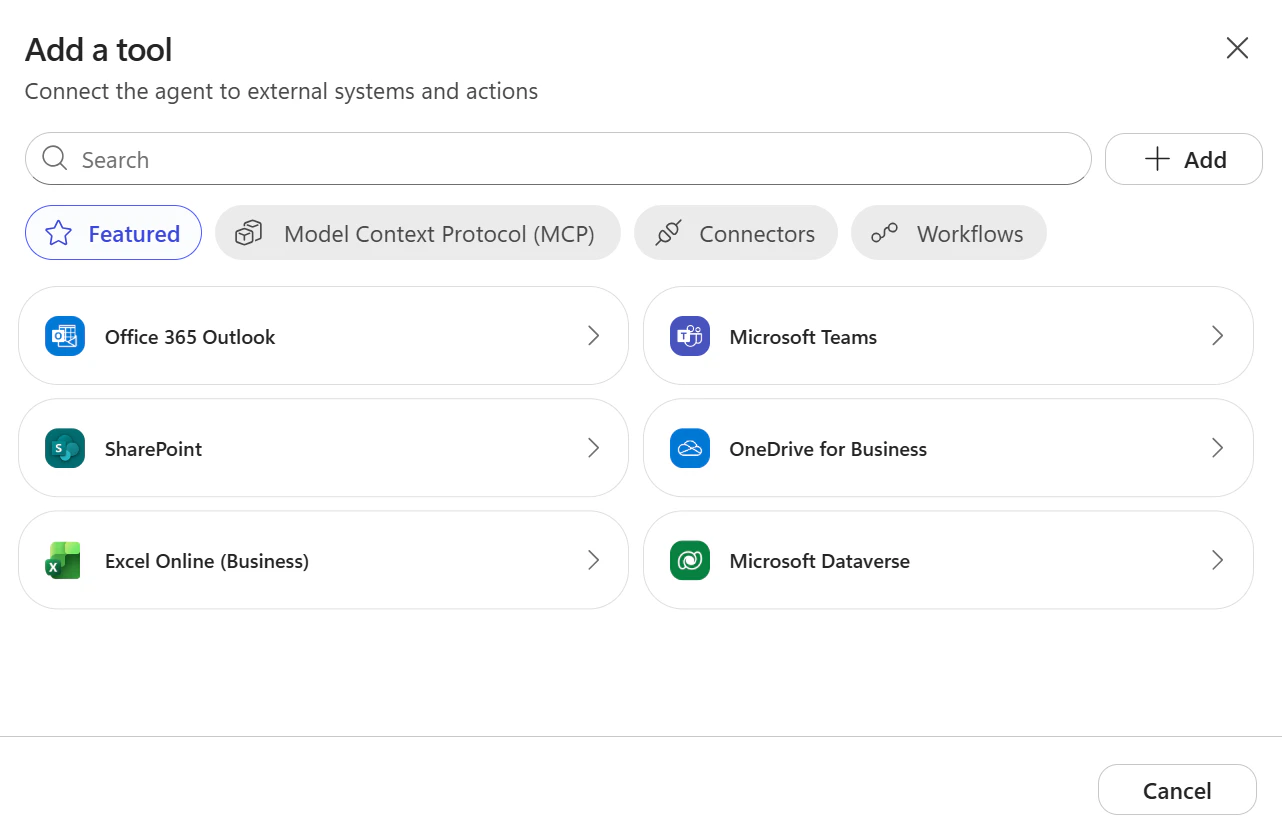
Task: Switch to the Connectors tab
Action: [x=736, y=233]
